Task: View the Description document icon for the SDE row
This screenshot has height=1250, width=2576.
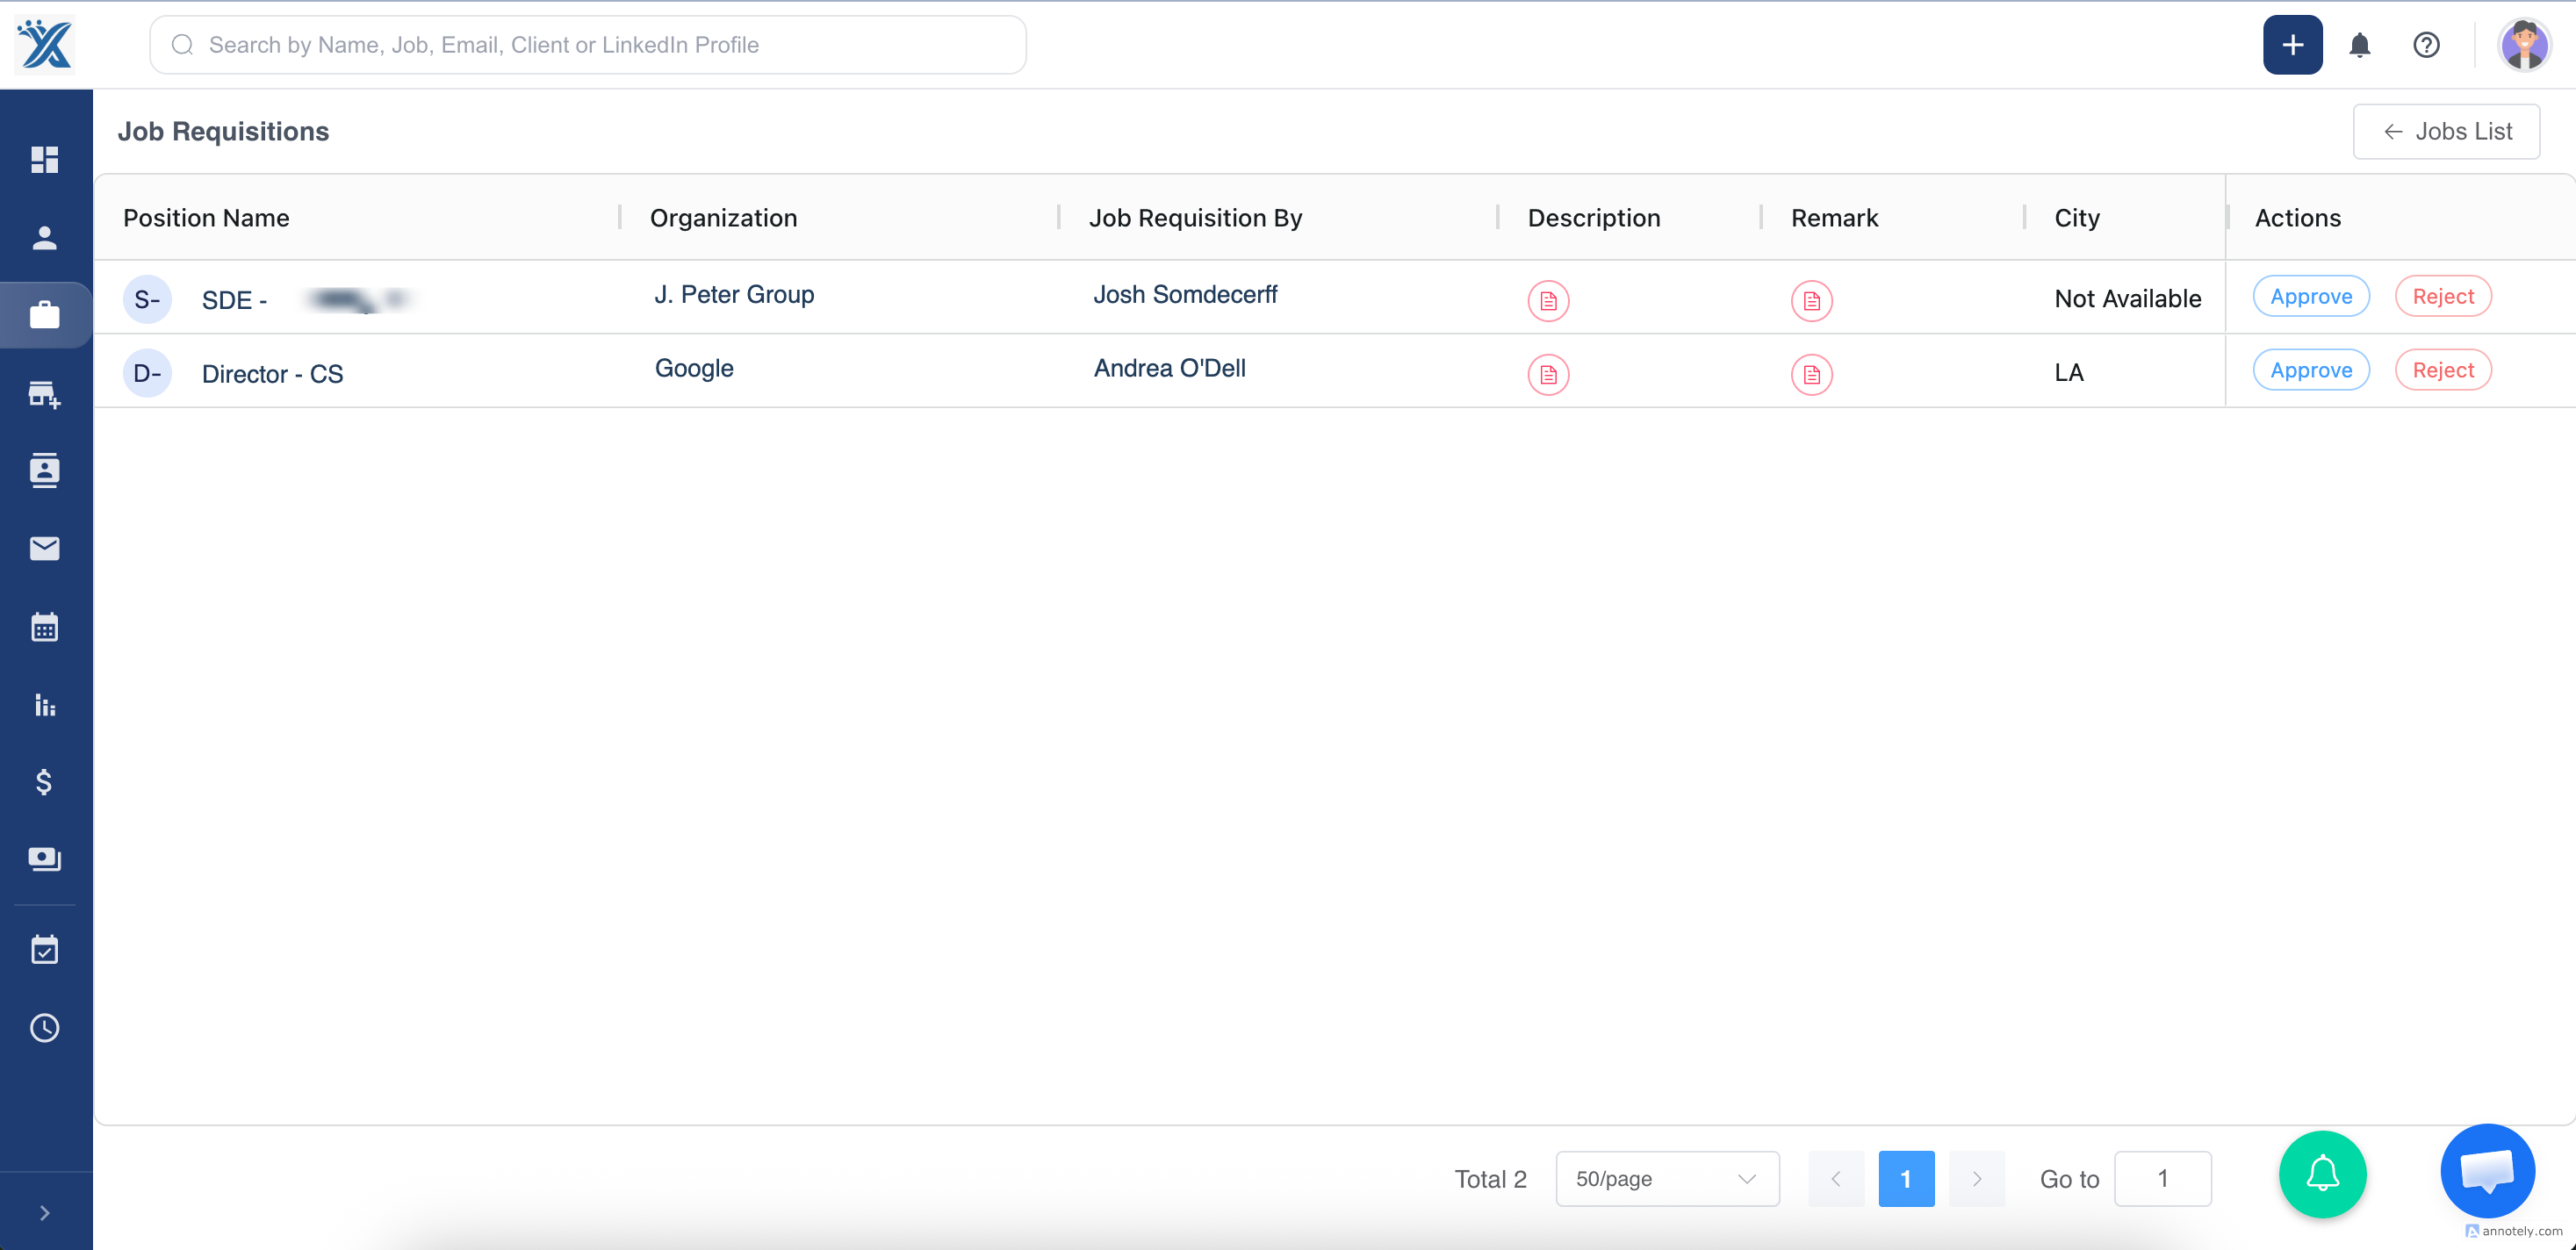Action: 1548,301
